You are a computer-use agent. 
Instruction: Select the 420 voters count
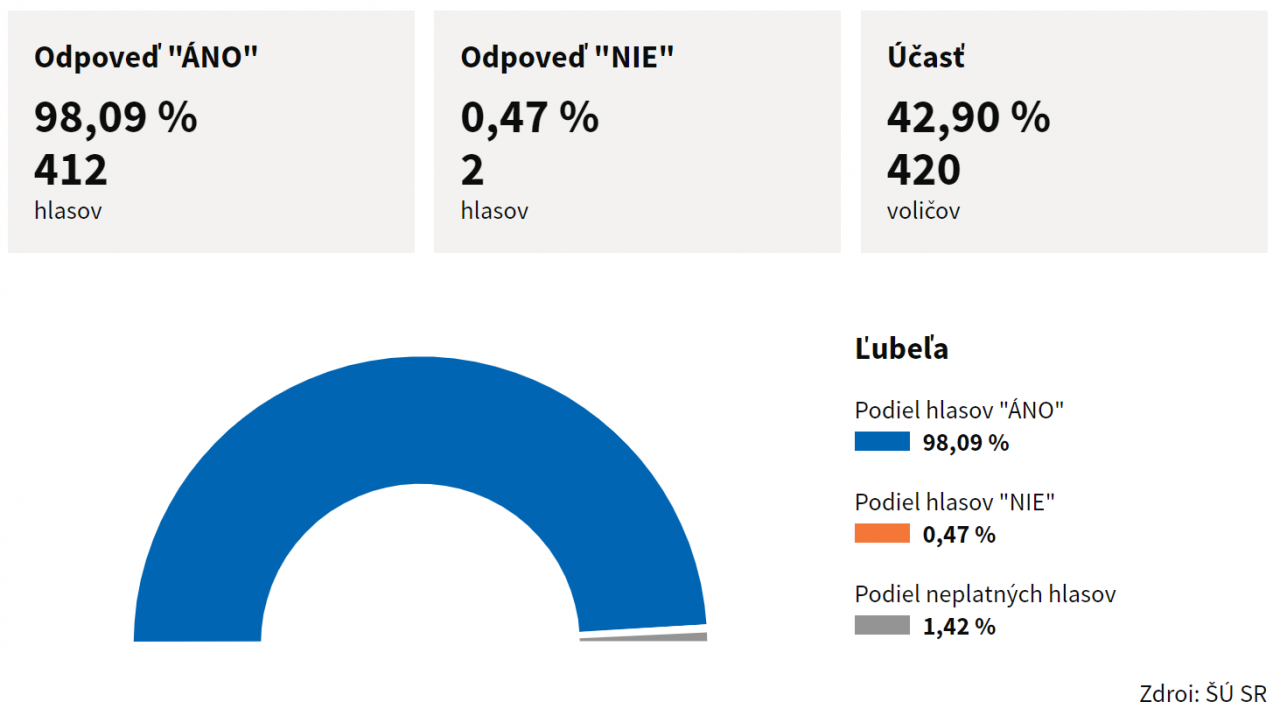924,170
